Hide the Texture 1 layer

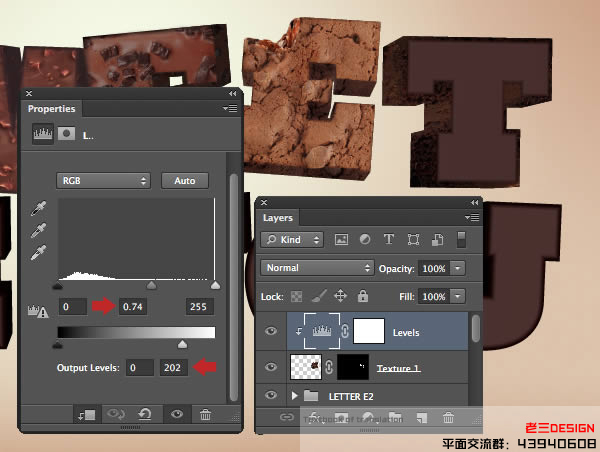coord(271,367)
